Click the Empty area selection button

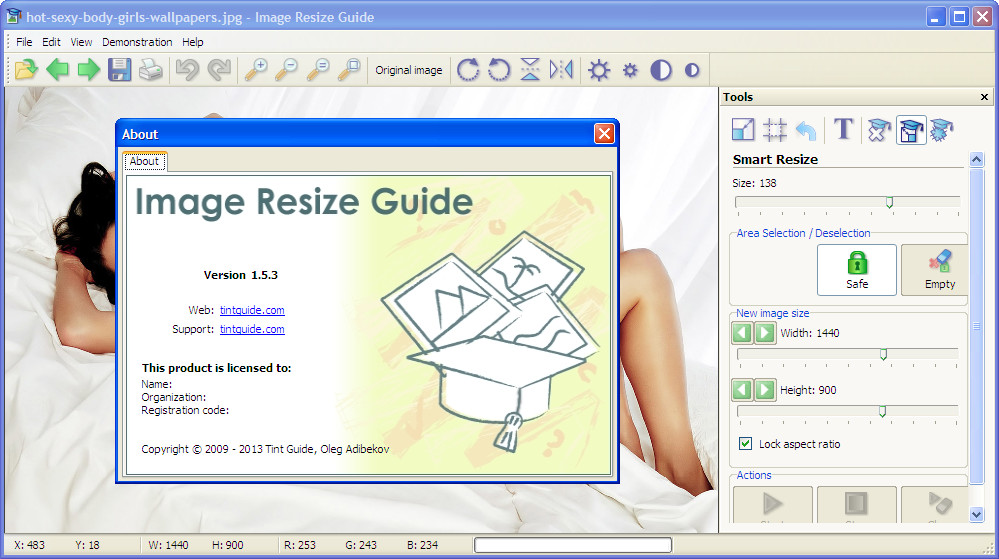pyautogui.click(x=935, y=270)
